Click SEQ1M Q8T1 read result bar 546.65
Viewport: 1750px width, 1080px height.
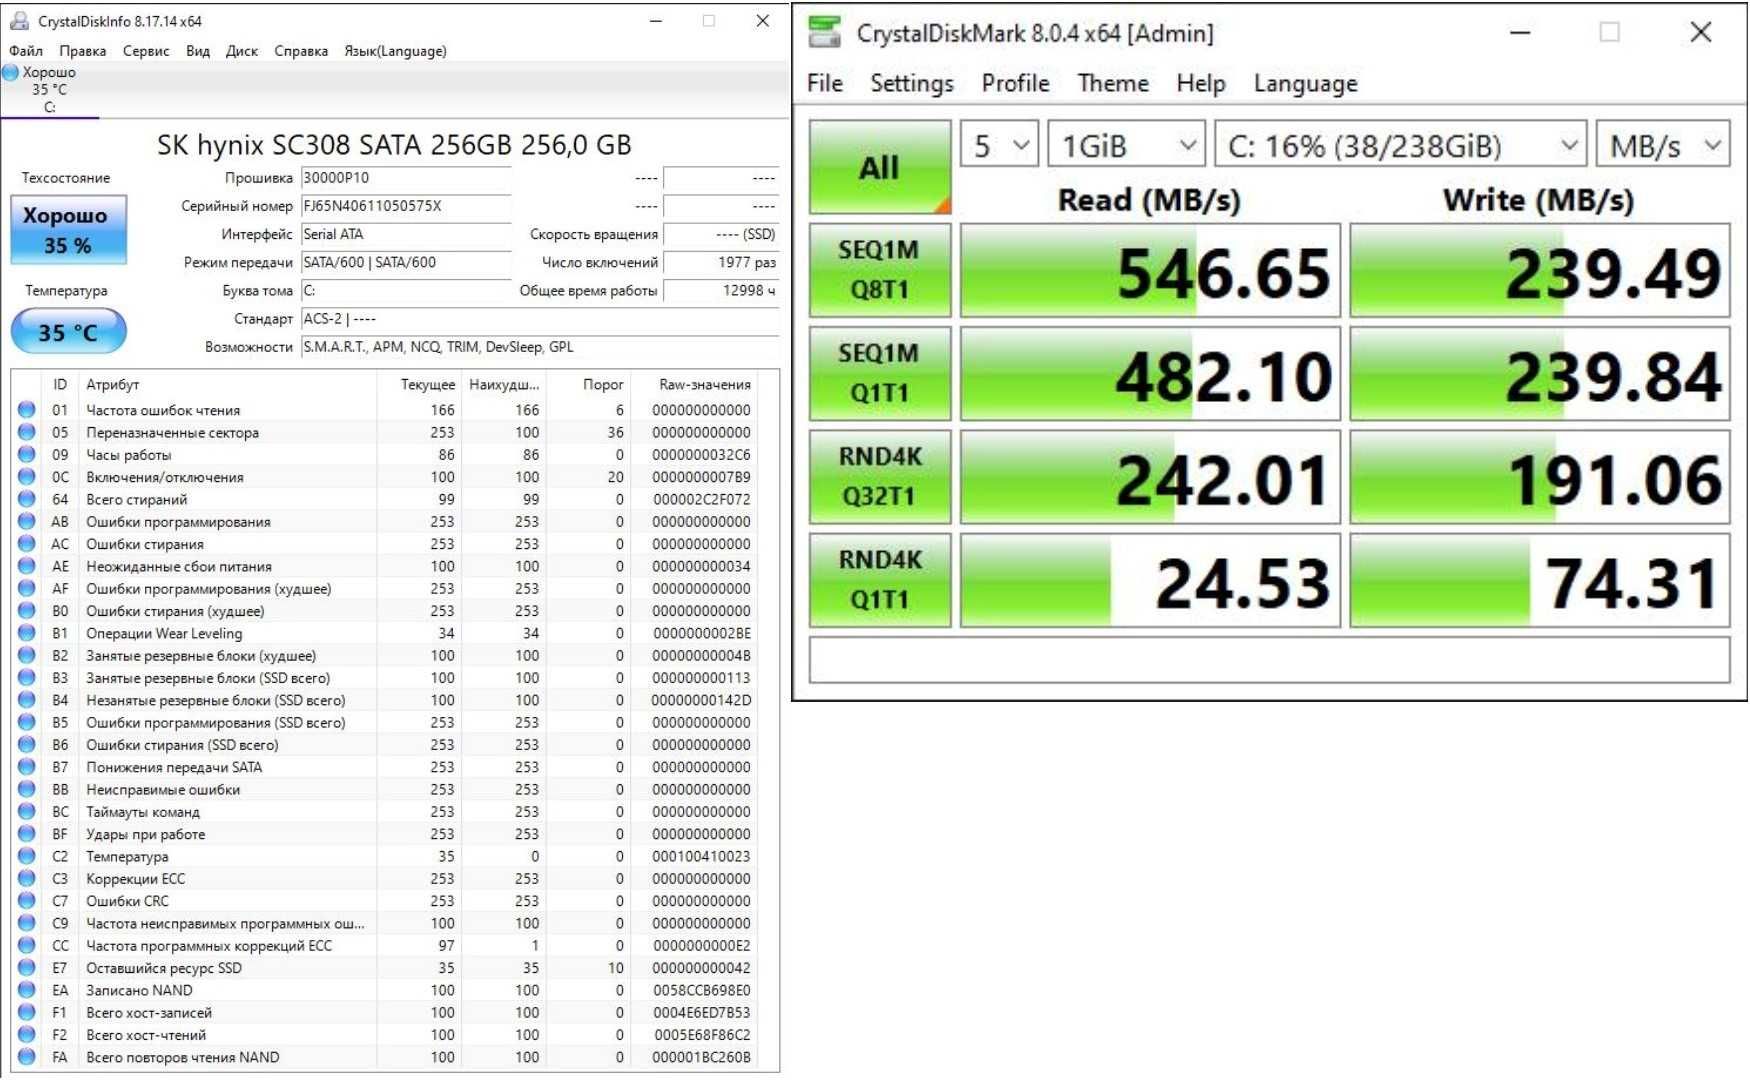click(1150, 270)
